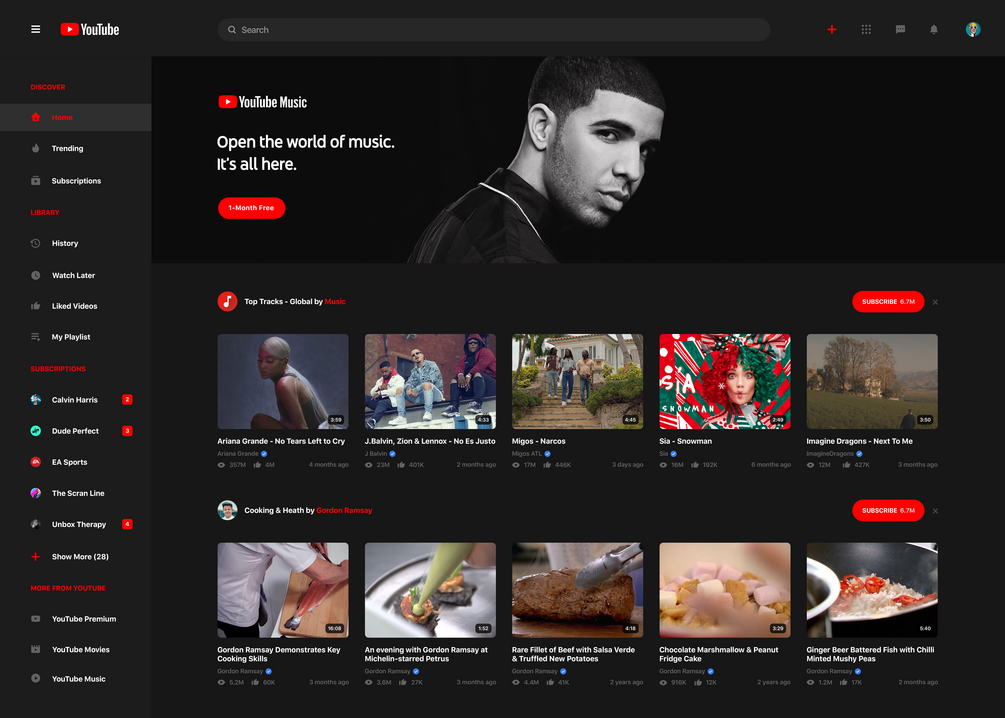The height and width of the screenshot is (718, 1005).
Task: Click the Liked Videos thumbs-up icon
Action: [x=36, y=306]
